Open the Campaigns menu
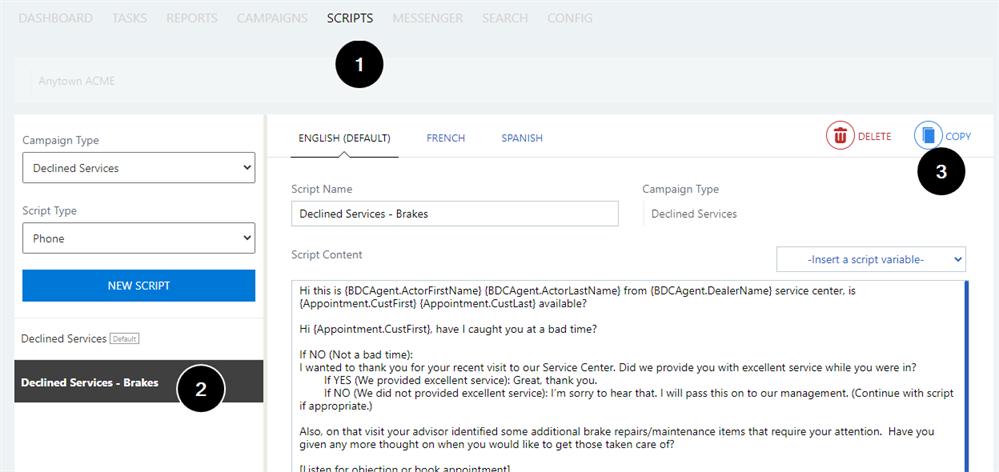999x472 pixels. click(272, 18)
